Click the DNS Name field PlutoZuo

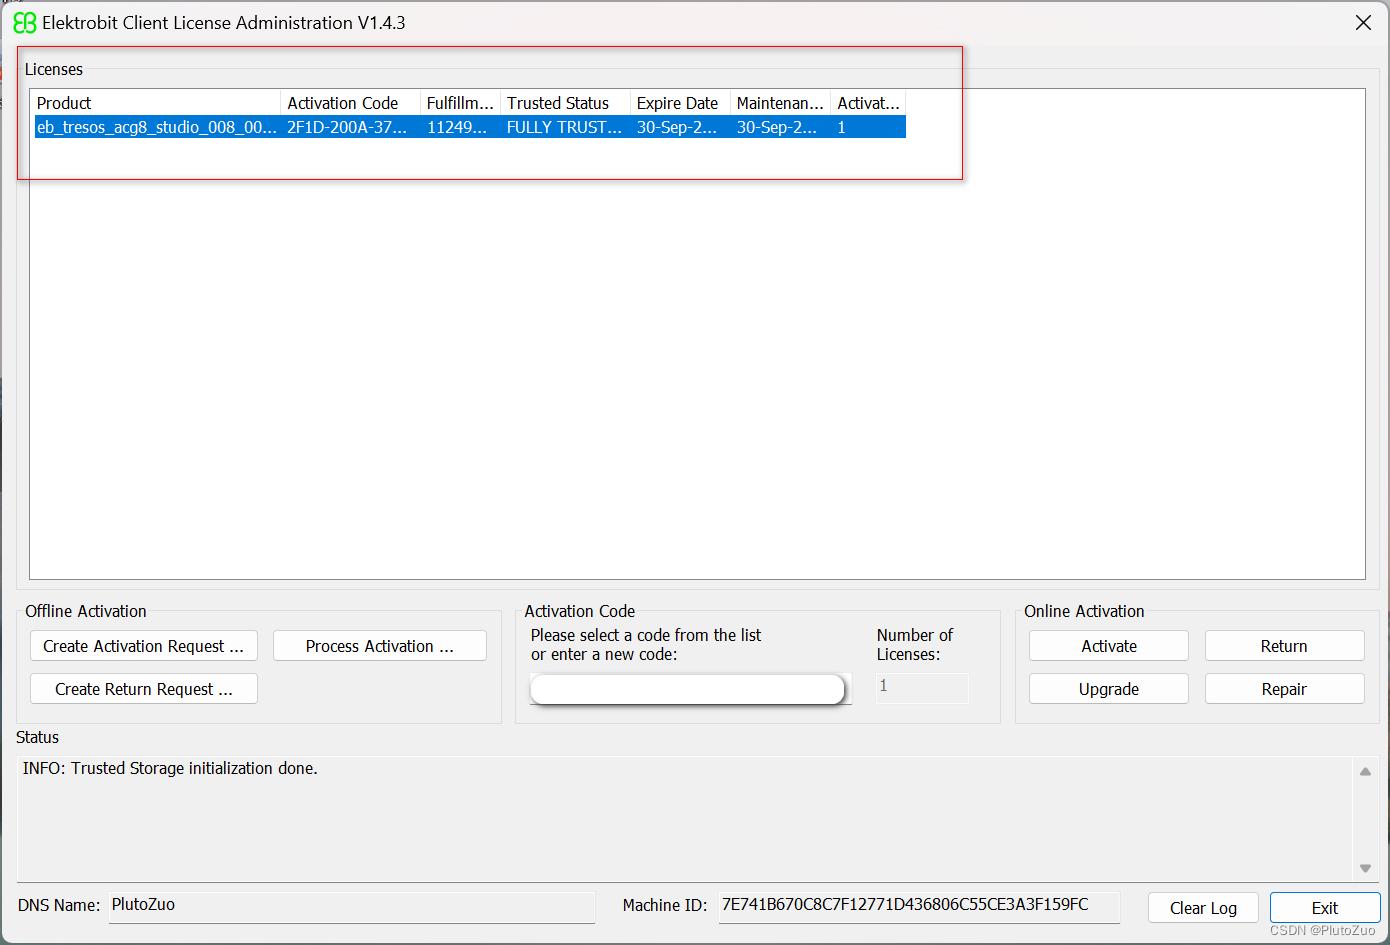pyautogui.click(x=352, y=906)
